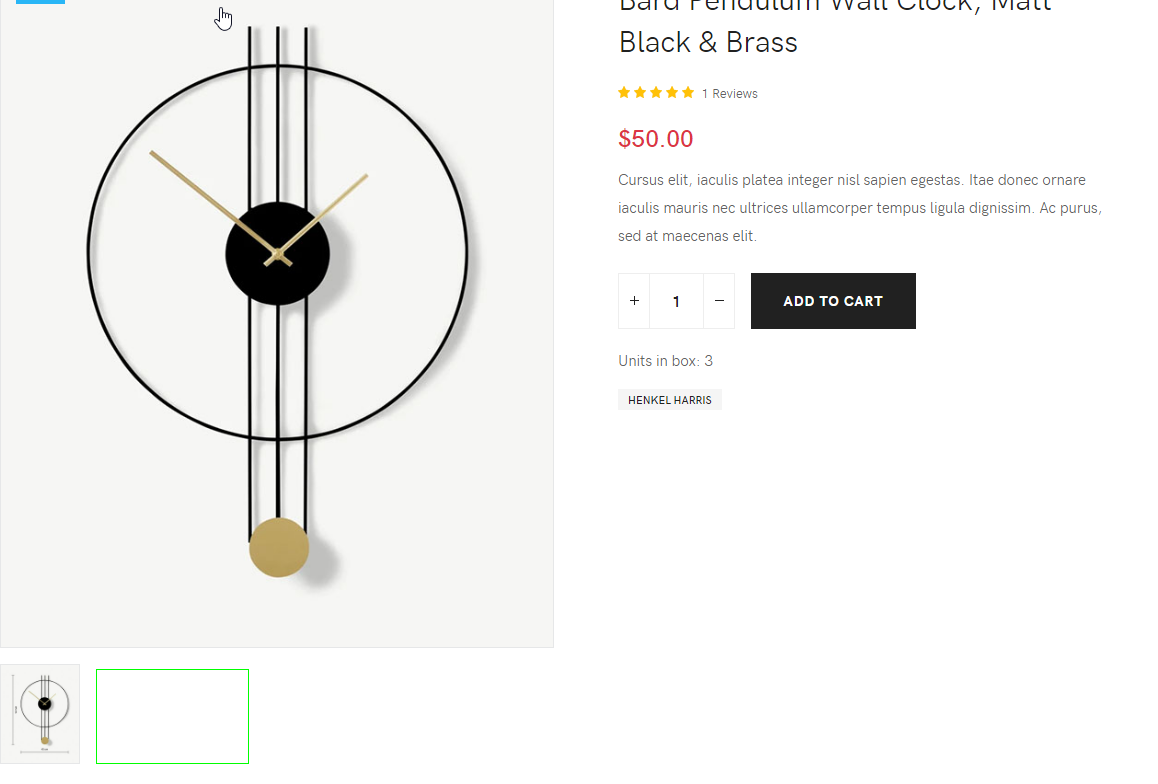
Task: Click the fourth gold rating star
Action: pos(672,93)
